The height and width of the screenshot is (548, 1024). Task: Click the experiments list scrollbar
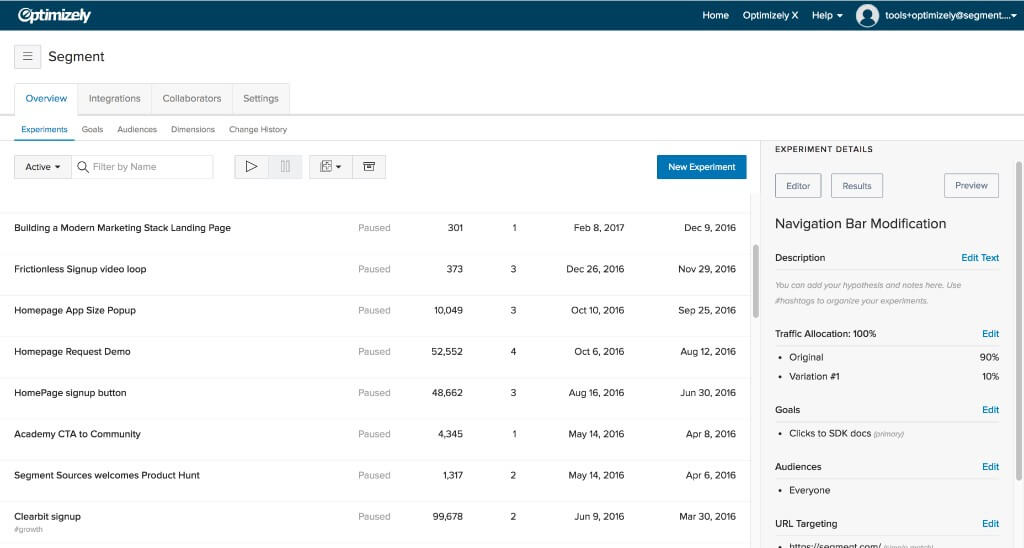pos(756,281)
